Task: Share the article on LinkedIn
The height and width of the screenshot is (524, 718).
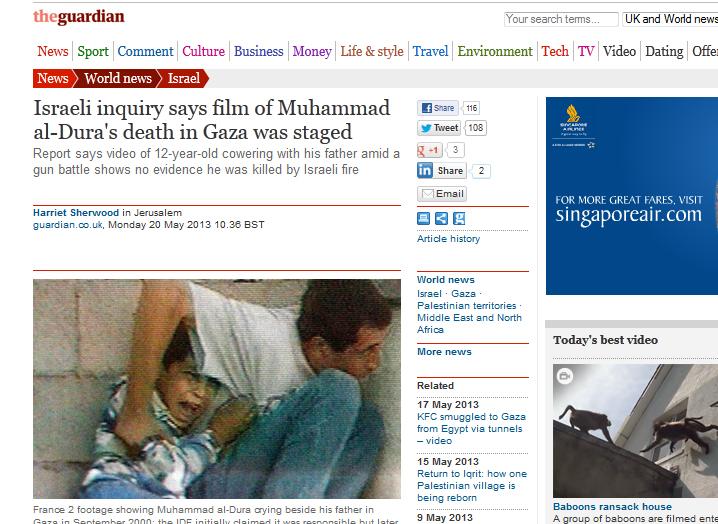Action: click(x=441, y=171)
